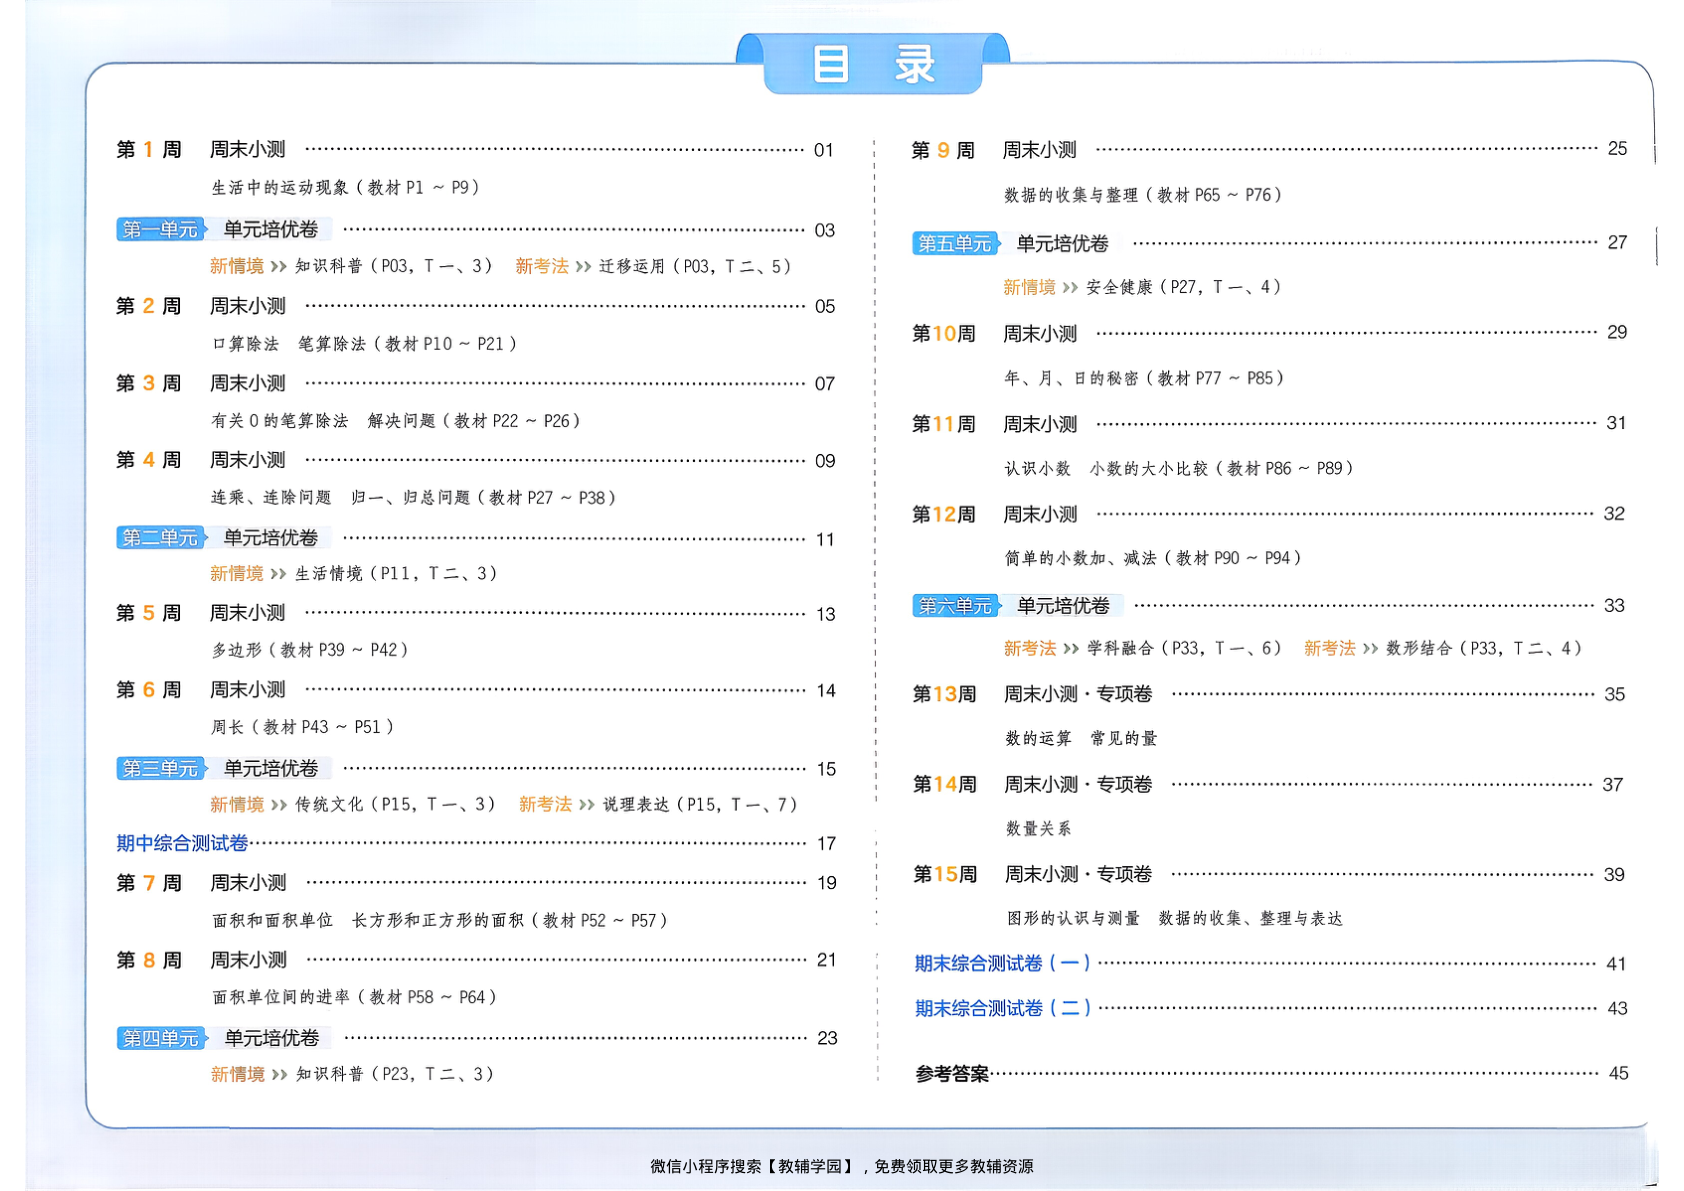
Task: Select the 第三单元 unit badge
Action: point(160,768)
